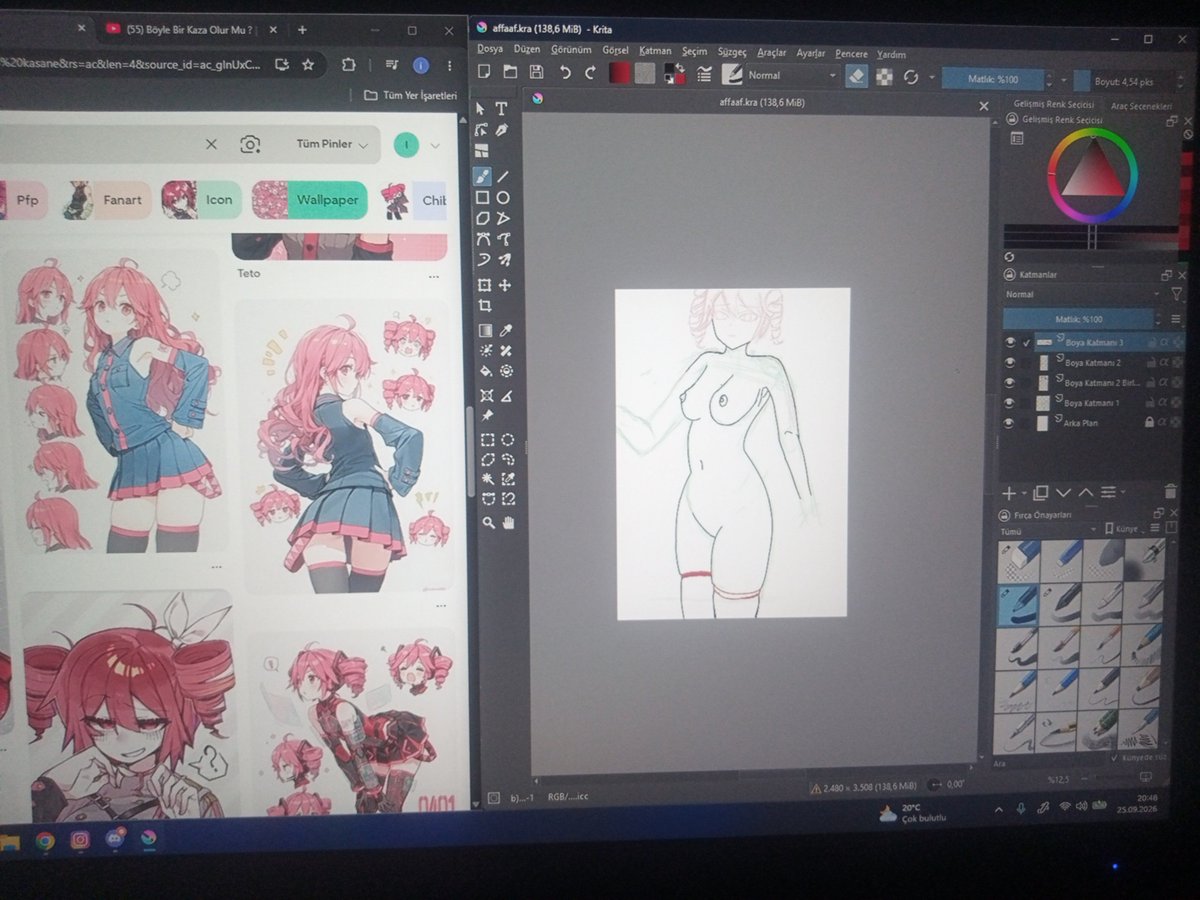
Task: Select the Zoom magnifier tool
Action: coord(488,522)
